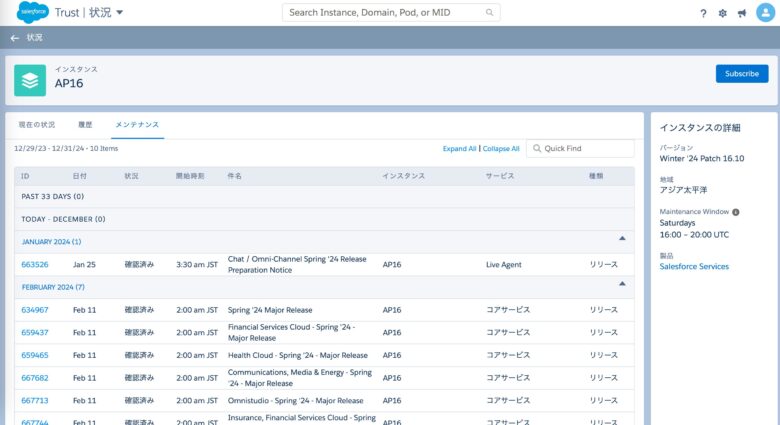
Task: Click the Expand All link
Action: pos(459,148)
